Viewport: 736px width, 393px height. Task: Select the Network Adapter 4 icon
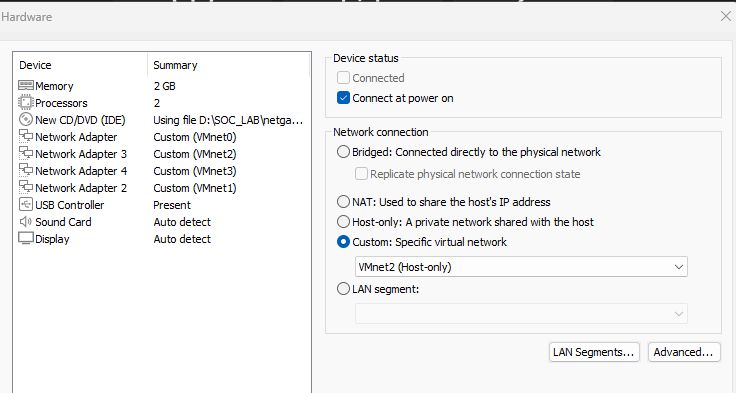click(26, 170)
